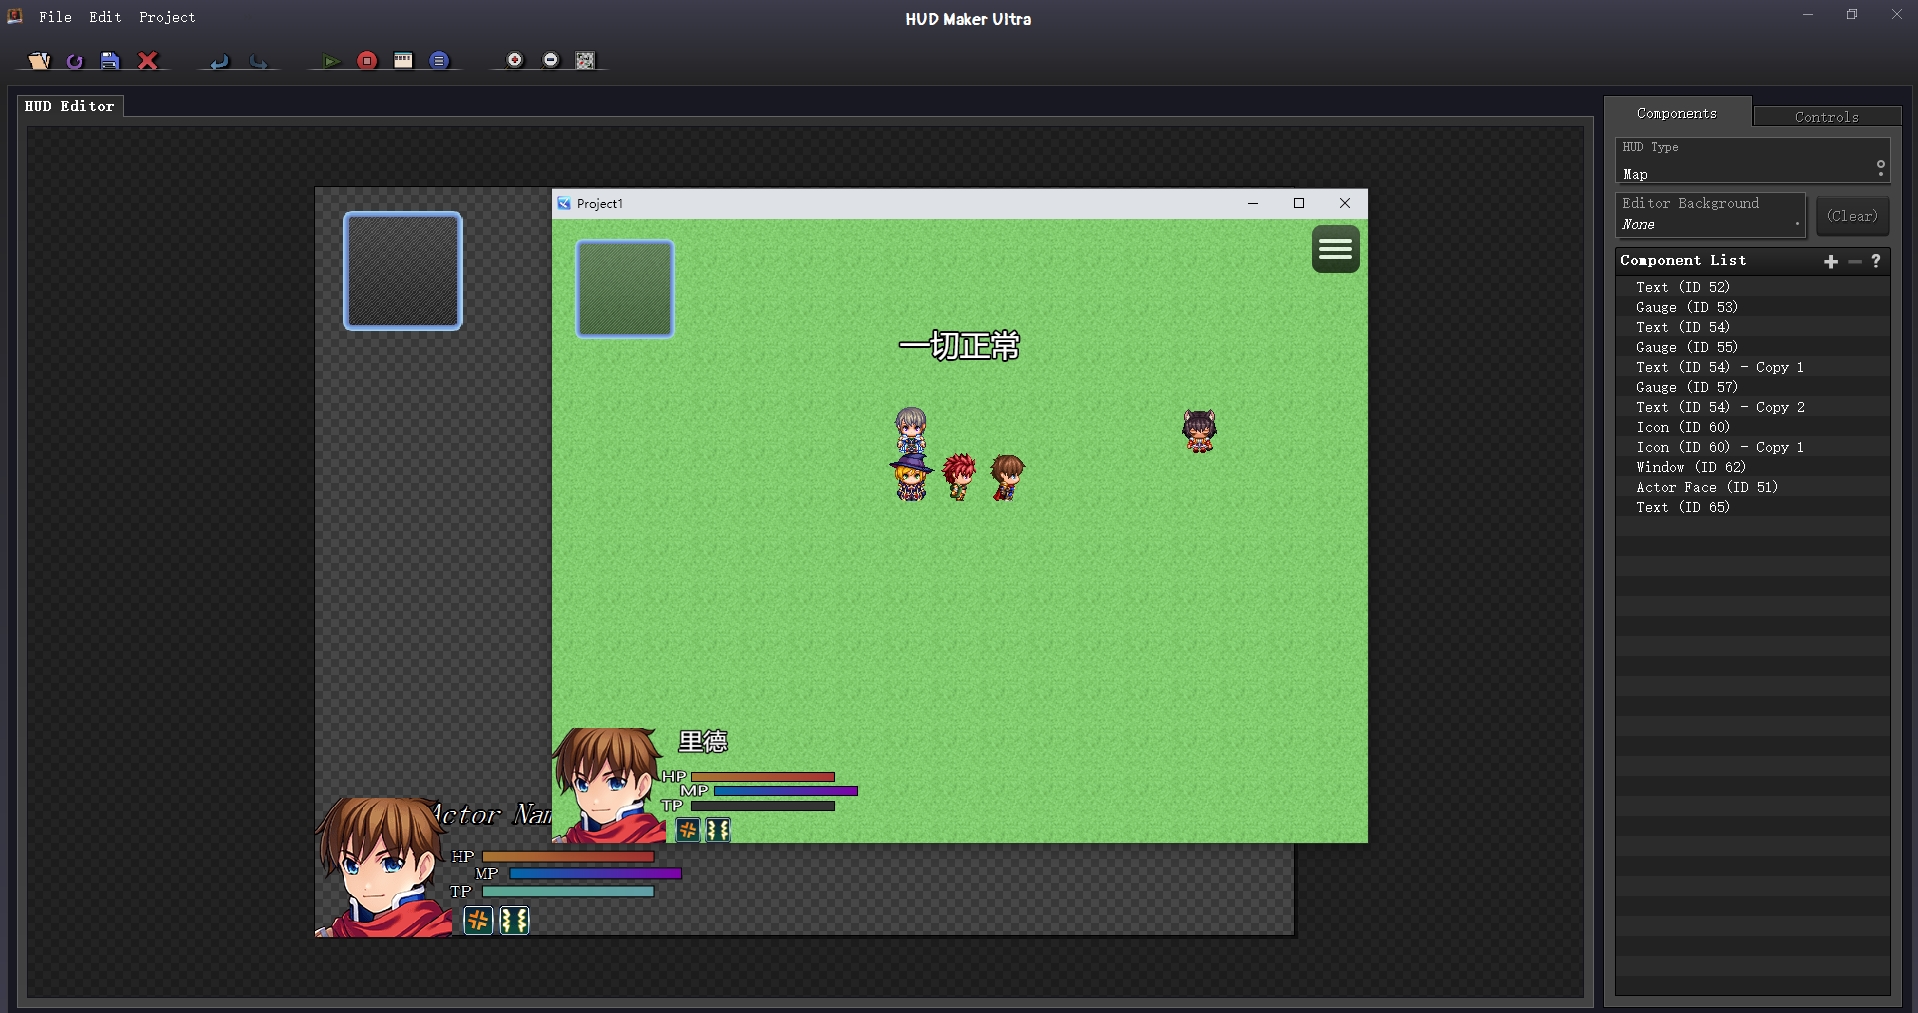The image size is (1918, 1013).
Task: Select Gauge (ID 55) in the list
Action: (x=1752, y=347)
